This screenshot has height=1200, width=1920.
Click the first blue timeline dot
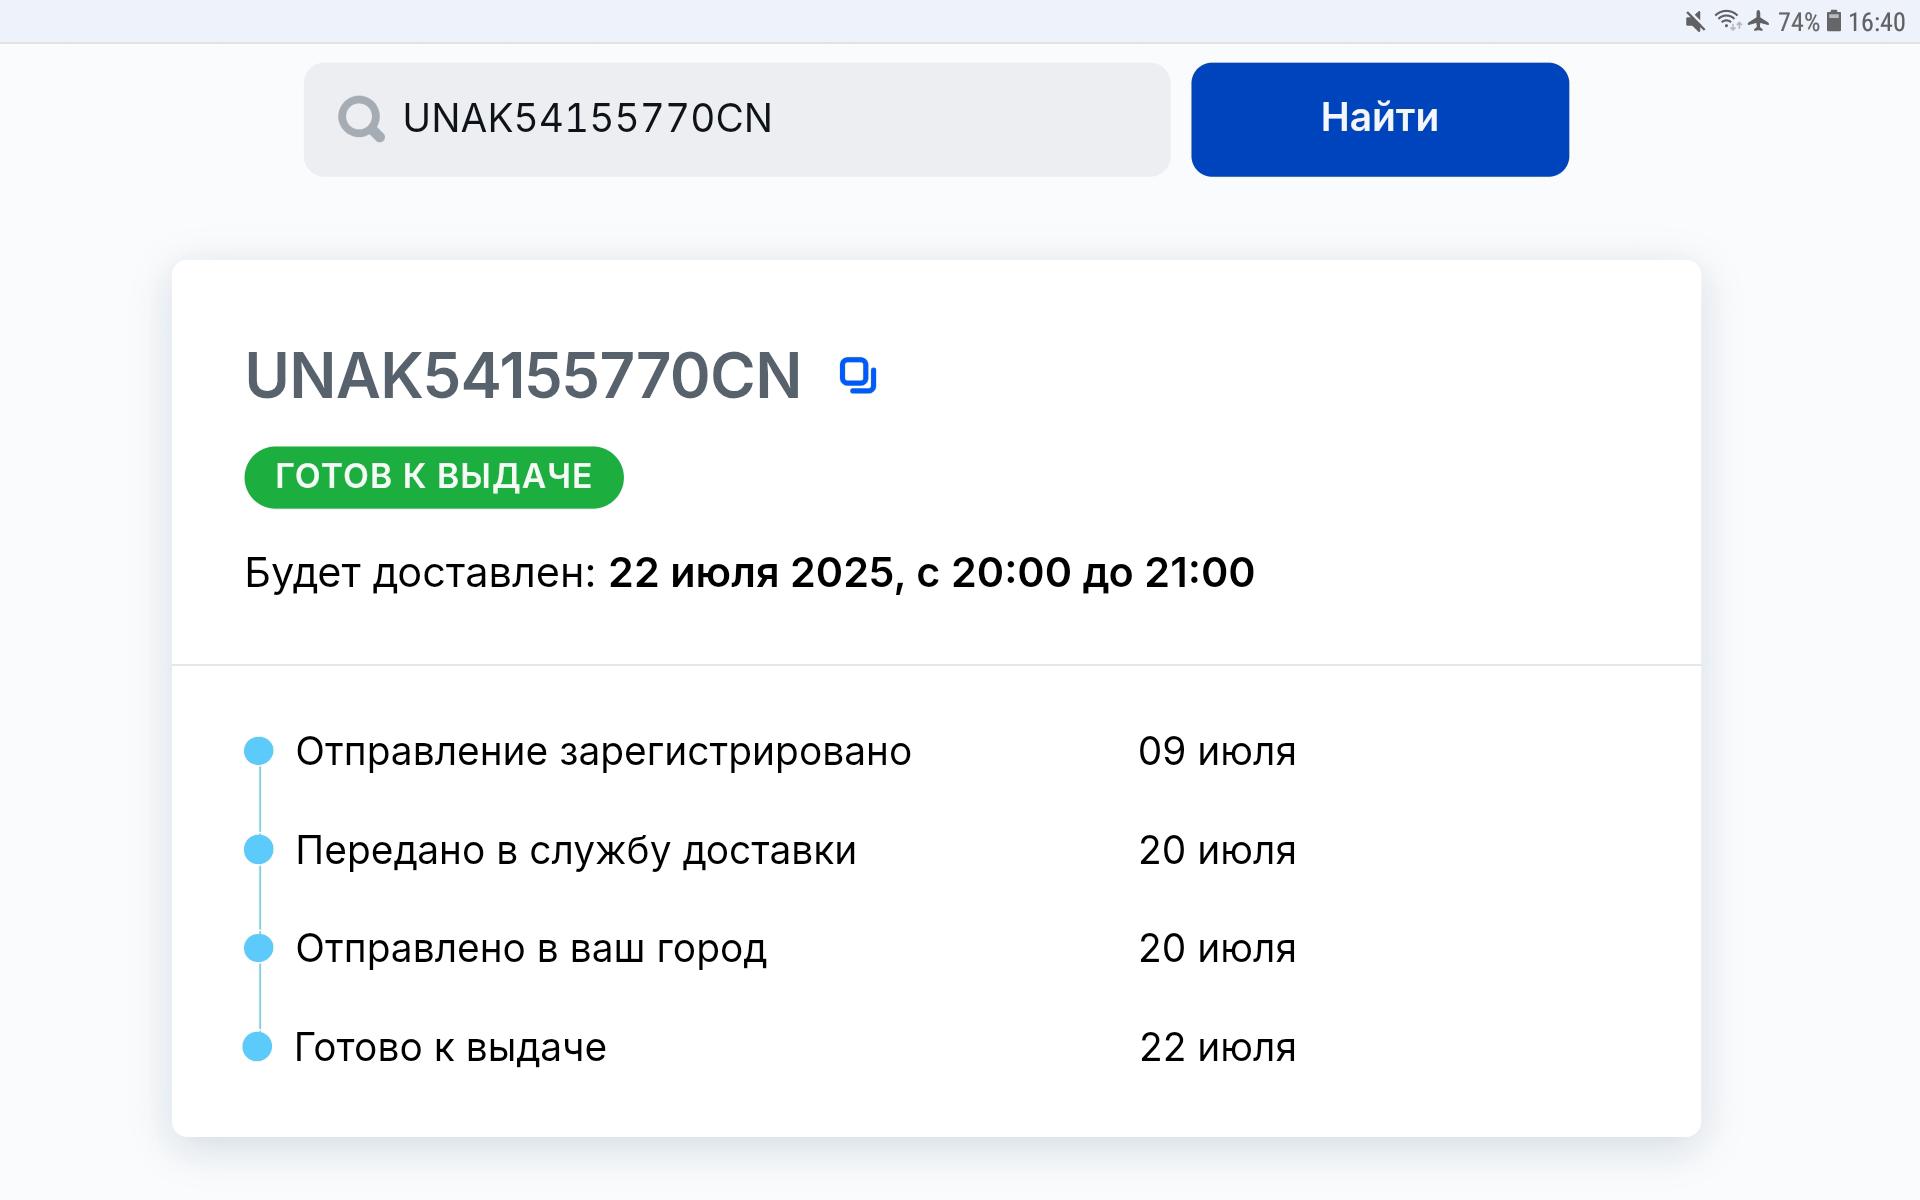click(x=259, y=751)
